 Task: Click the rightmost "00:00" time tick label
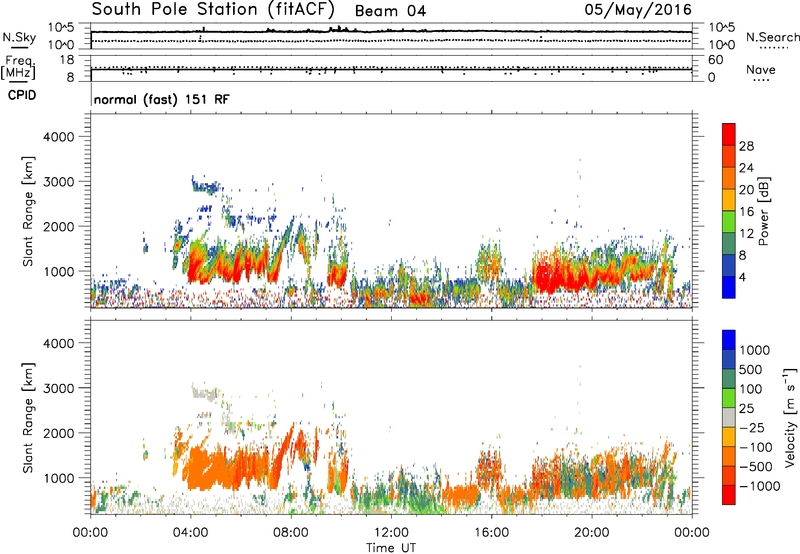click(x=691, y=533)
